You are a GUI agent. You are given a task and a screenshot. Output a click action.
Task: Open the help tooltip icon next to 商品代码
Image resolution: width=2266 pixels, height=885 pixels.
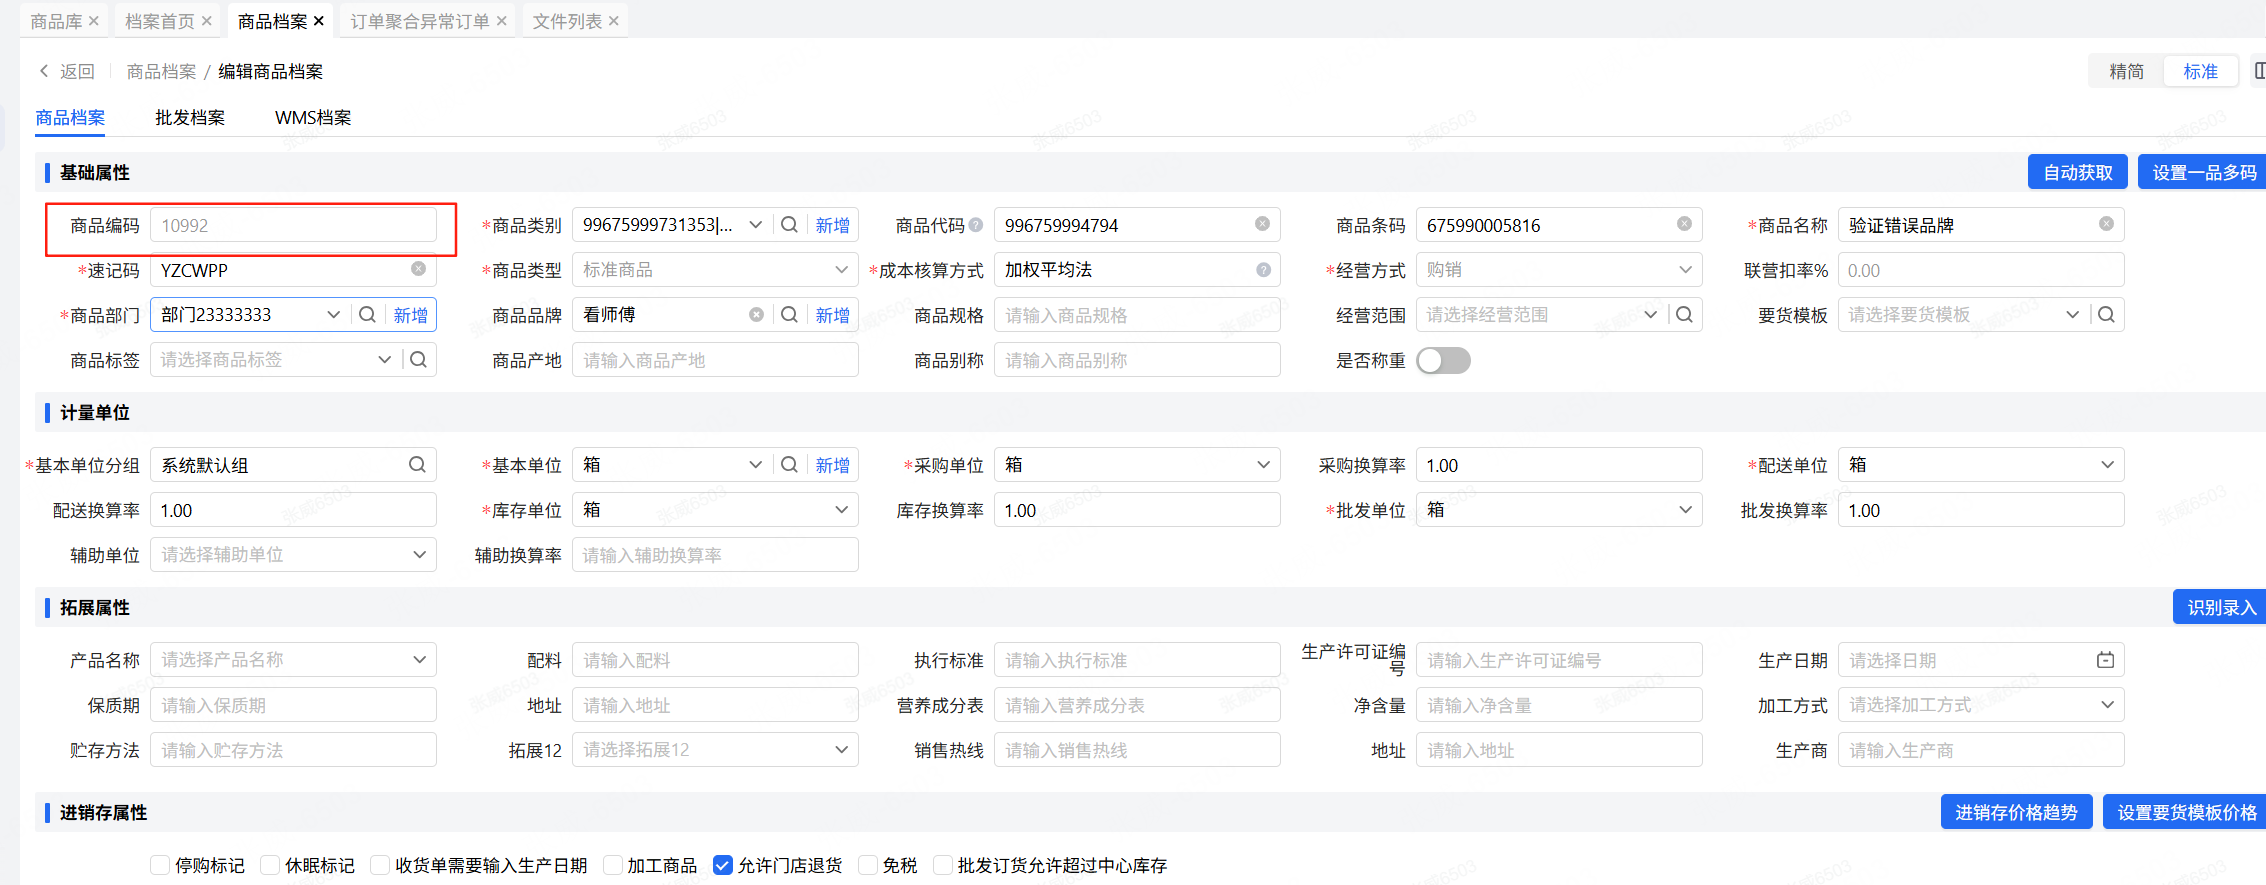(976, 225)
